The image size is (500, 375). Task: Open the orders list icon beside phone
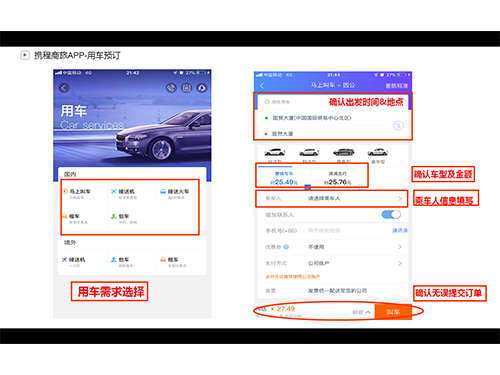[x=186, y=88]
